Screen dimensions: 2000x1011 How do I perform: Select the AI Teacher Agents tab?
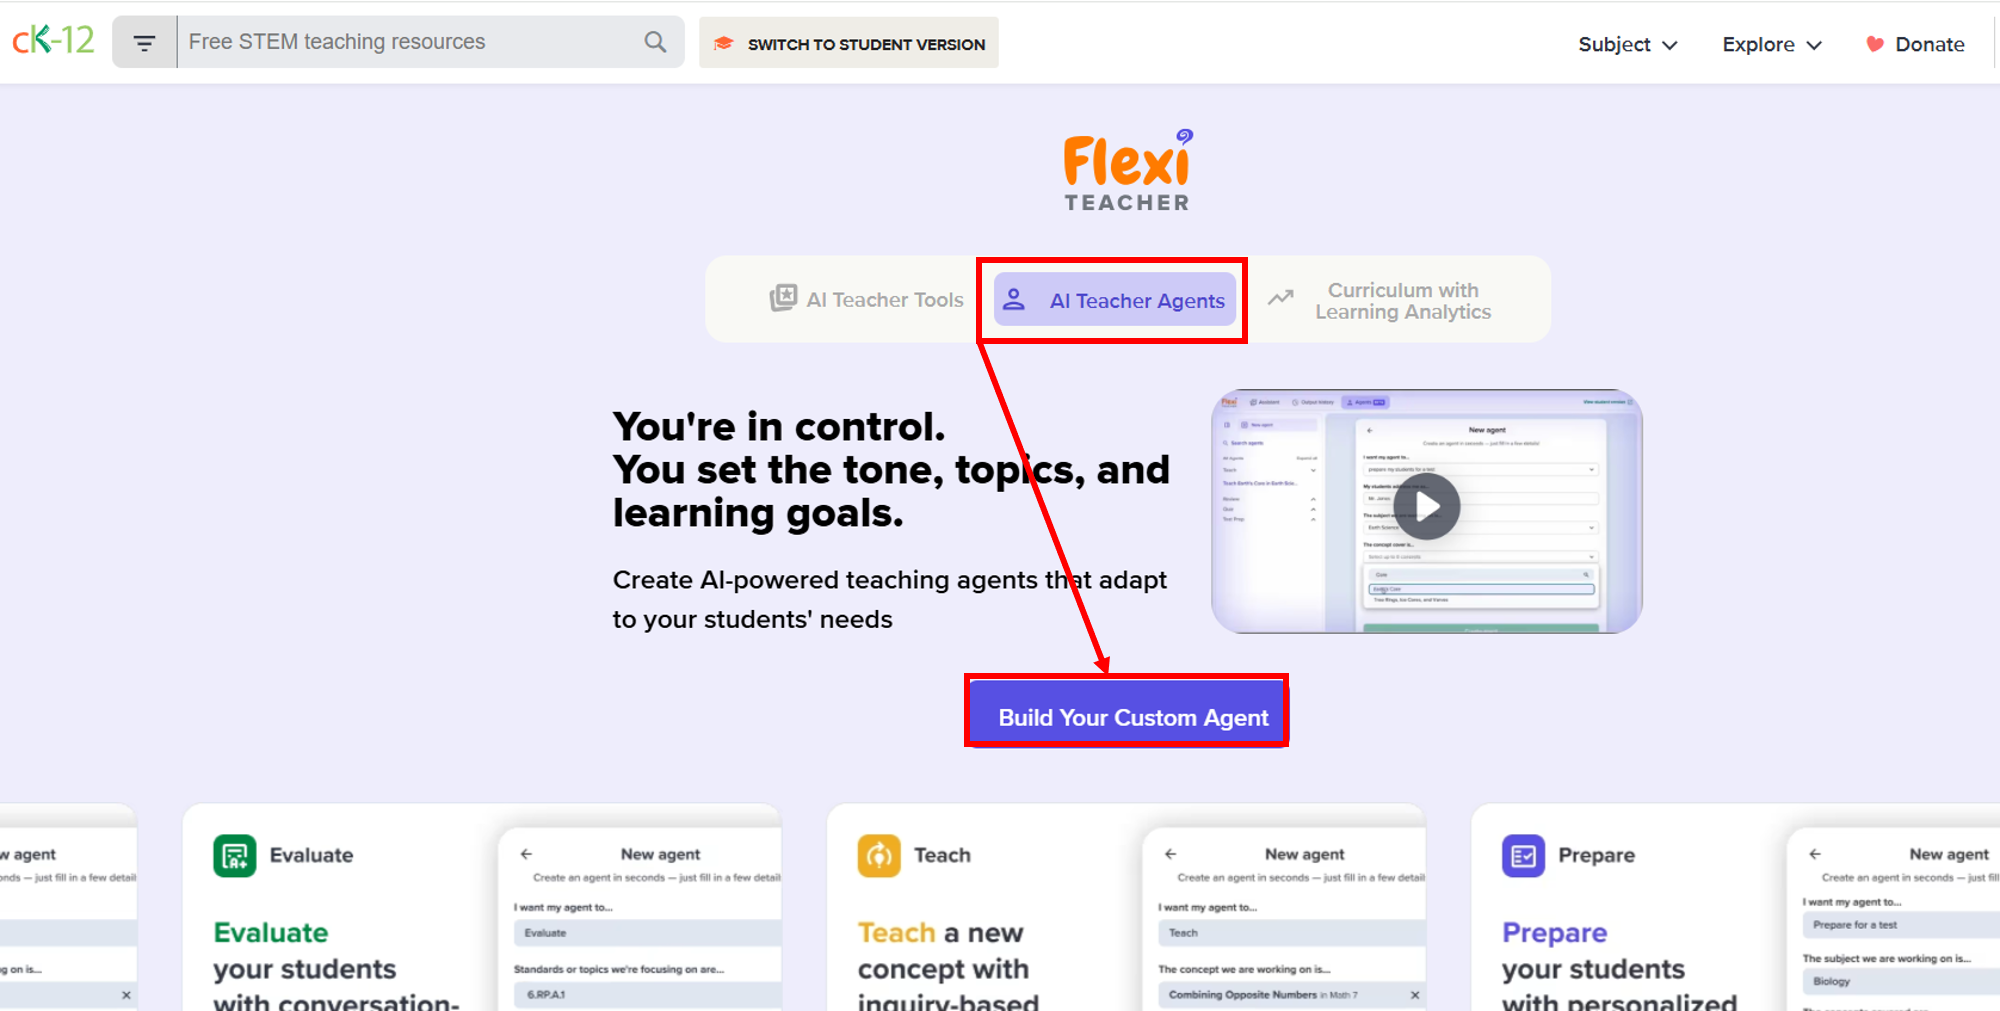tap(1115, 300)
